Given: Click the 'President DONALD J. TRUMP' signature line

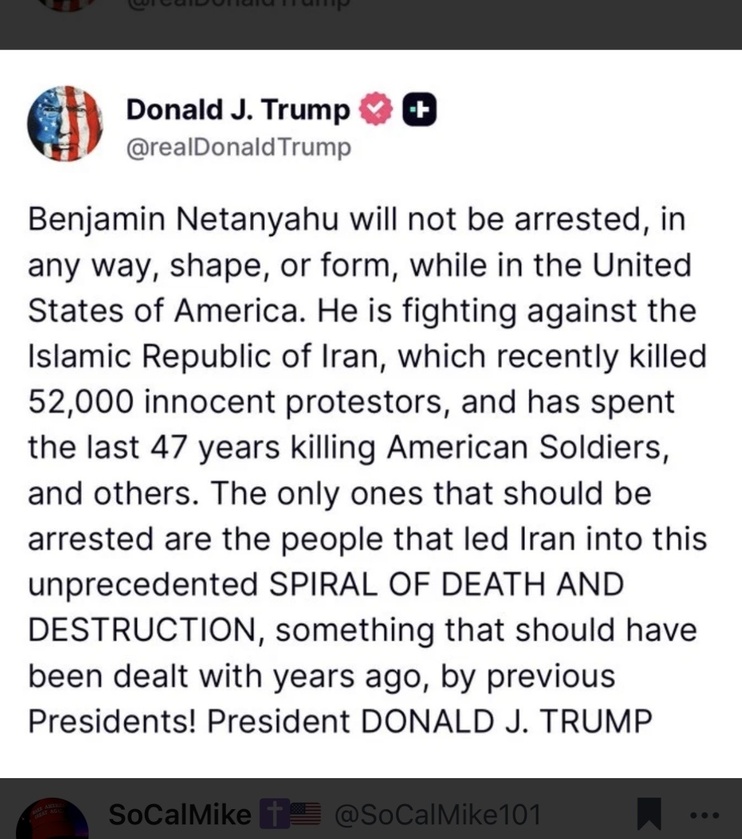Looking at the screenshot, I should pyautogui.click(x=430, y=721).
